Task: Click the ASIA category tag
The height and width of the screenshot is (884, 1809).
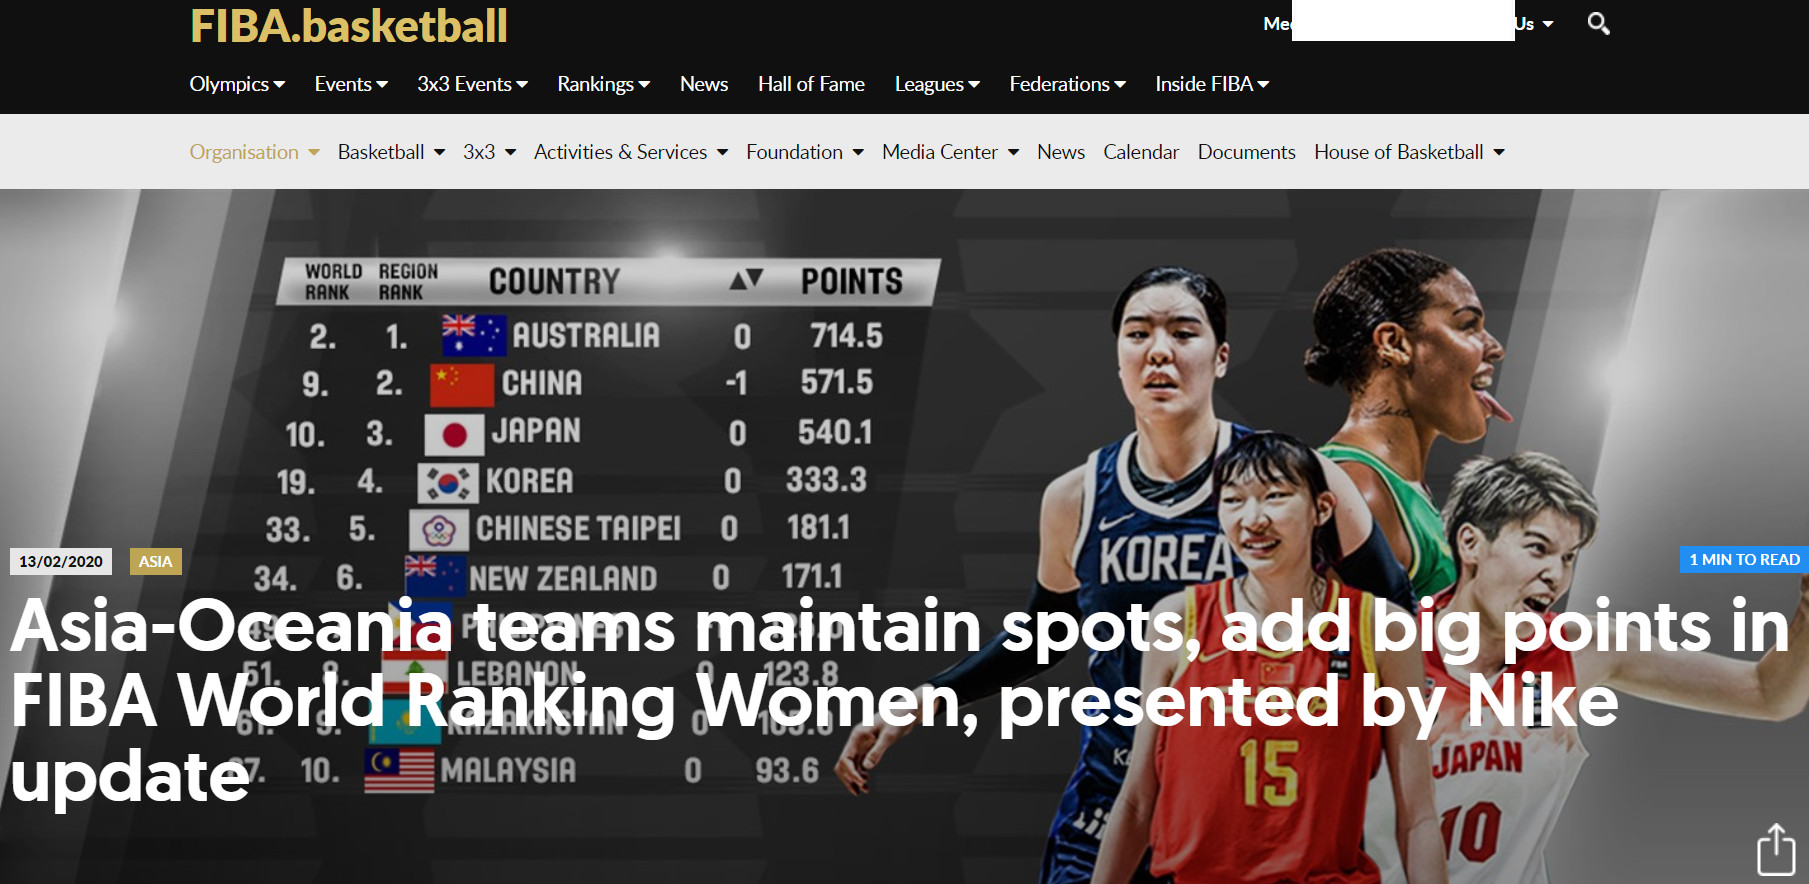Action: [155, 561]
